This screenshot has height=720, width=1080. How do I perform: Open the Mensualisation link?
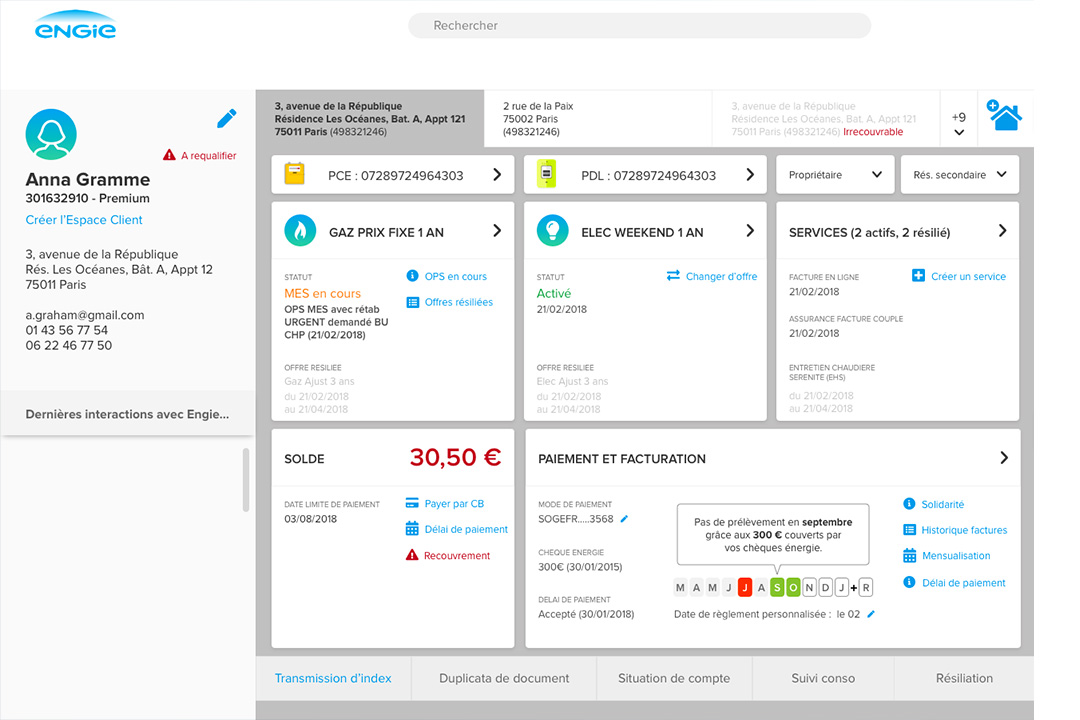click(x=956, y=555)
